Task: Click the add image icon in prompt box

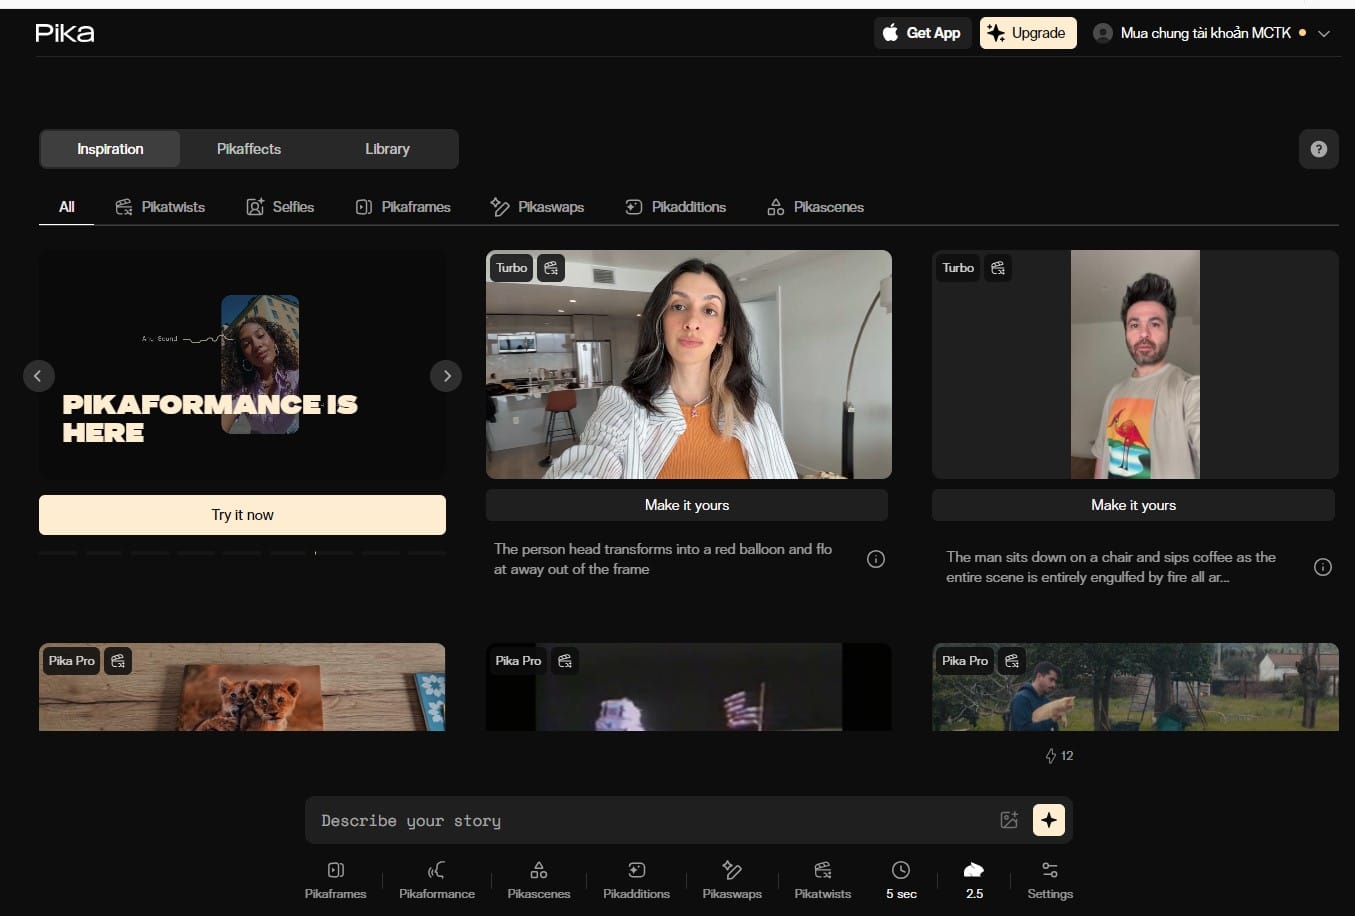Action: [1009, 820]
